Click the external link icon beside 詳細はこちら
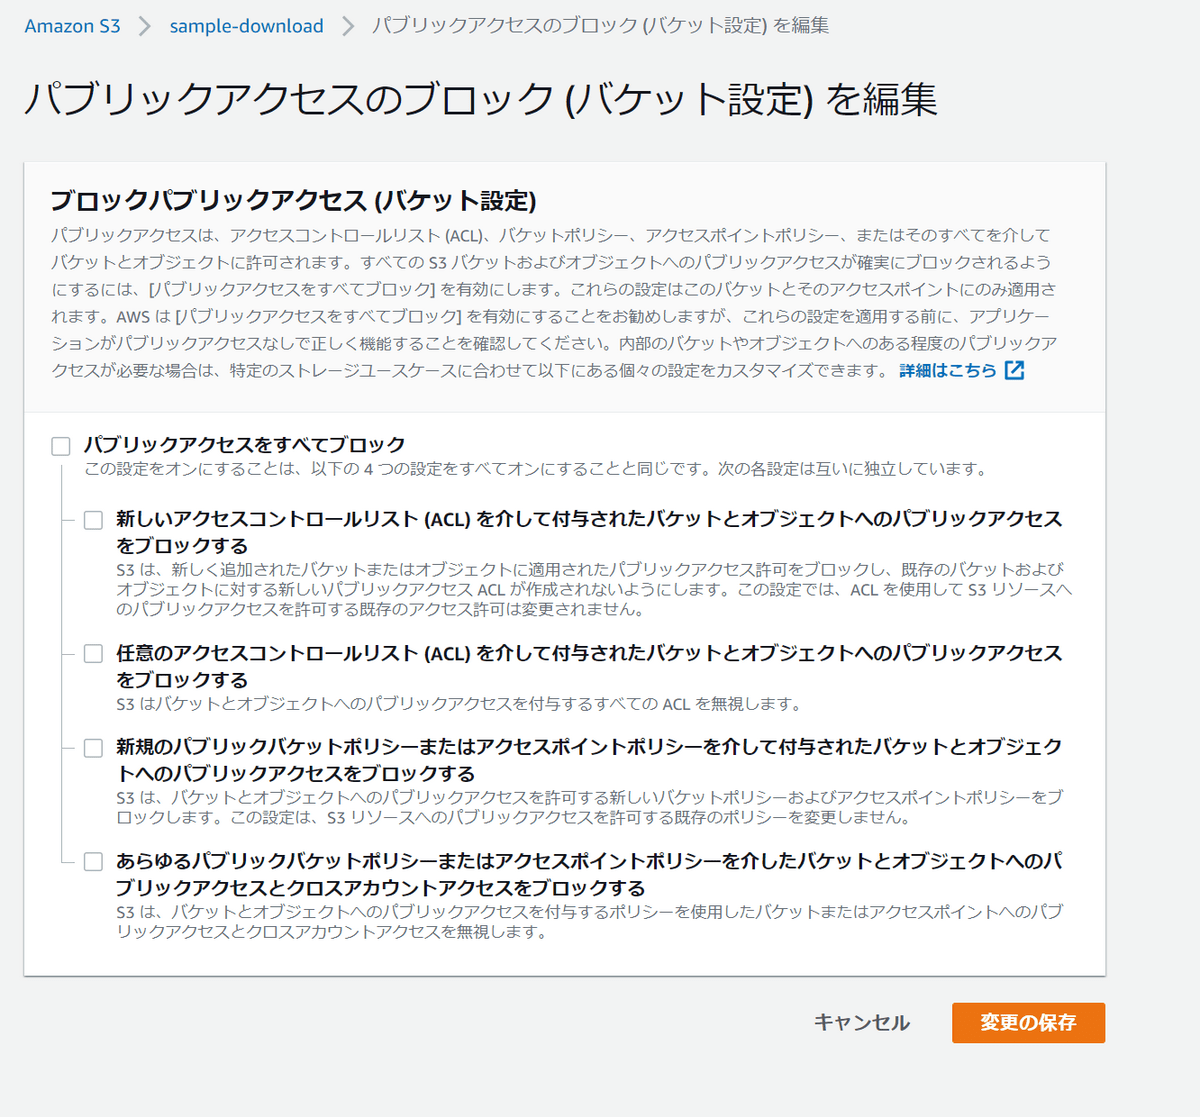1200x1117 pixels. pyautogui.click(x=1014, y=370)
